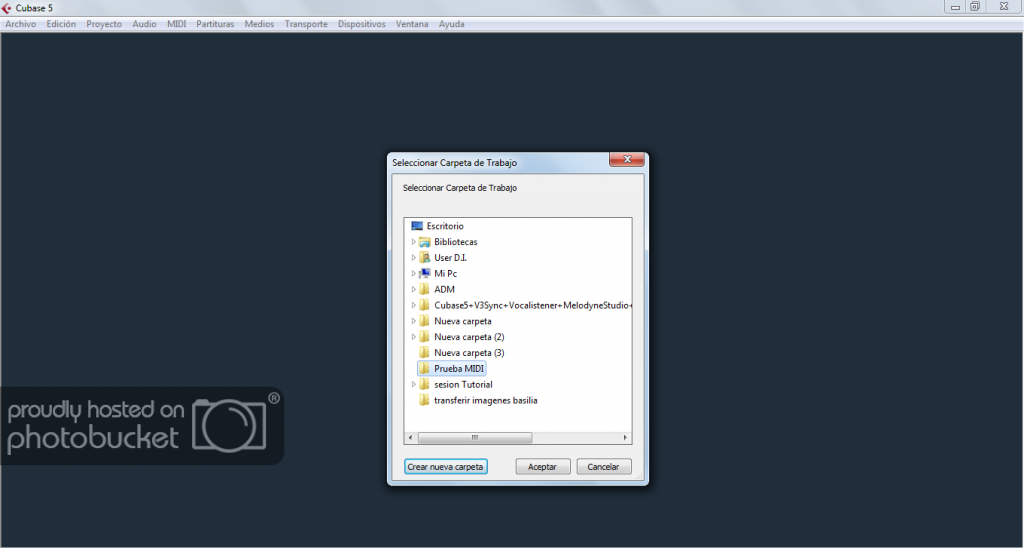Expand the ADM folder node
Viewport: 1024px width, 548px height.
413,289
